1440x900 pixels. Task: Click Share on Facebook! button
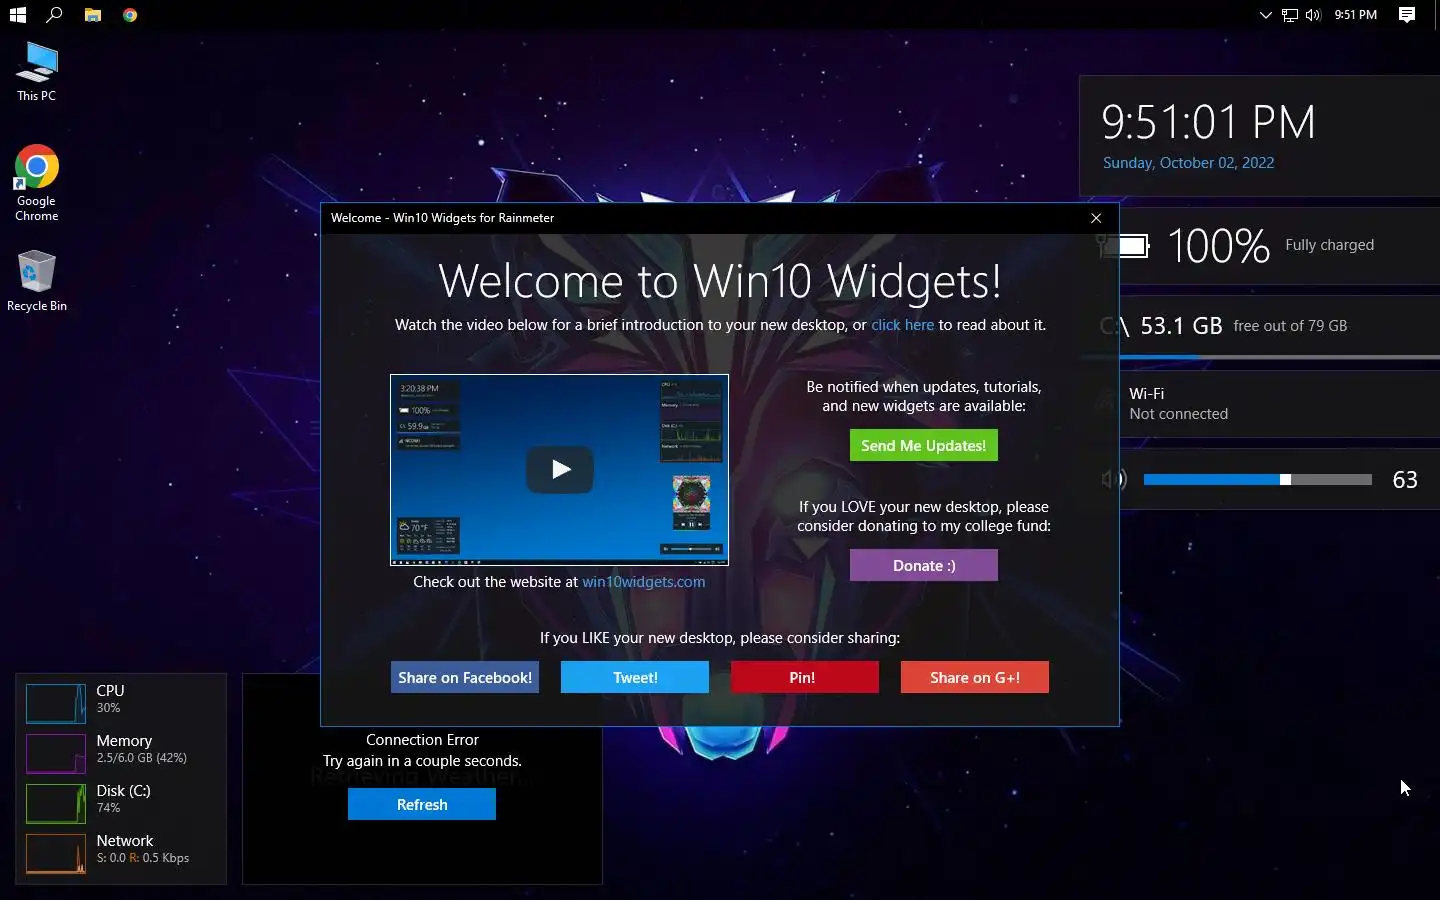point(465,677)
